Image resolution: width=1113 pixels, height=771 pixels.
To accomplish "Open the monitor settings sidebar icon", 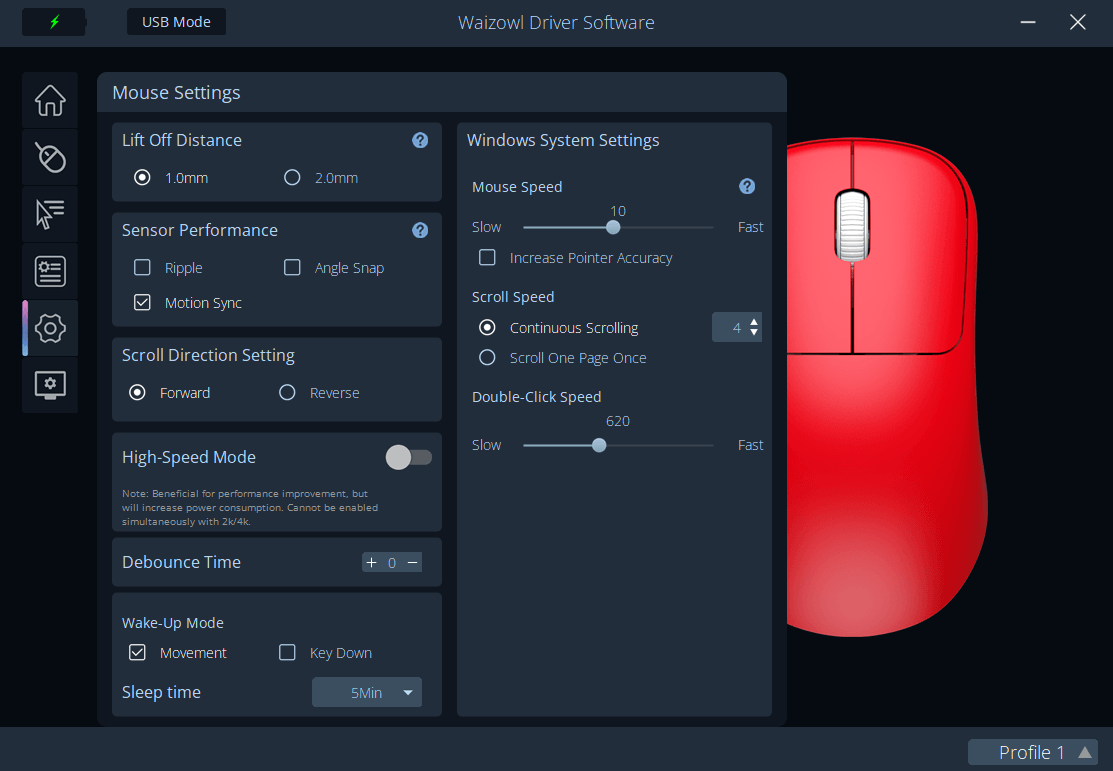I will [x=50, y=385].
